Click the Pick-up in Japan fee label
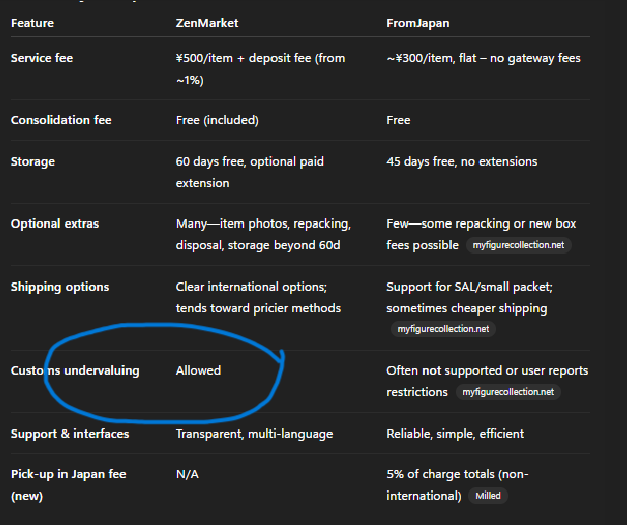Screen dimensions: 627x525 pyautogui.click(x=68, y=485)
